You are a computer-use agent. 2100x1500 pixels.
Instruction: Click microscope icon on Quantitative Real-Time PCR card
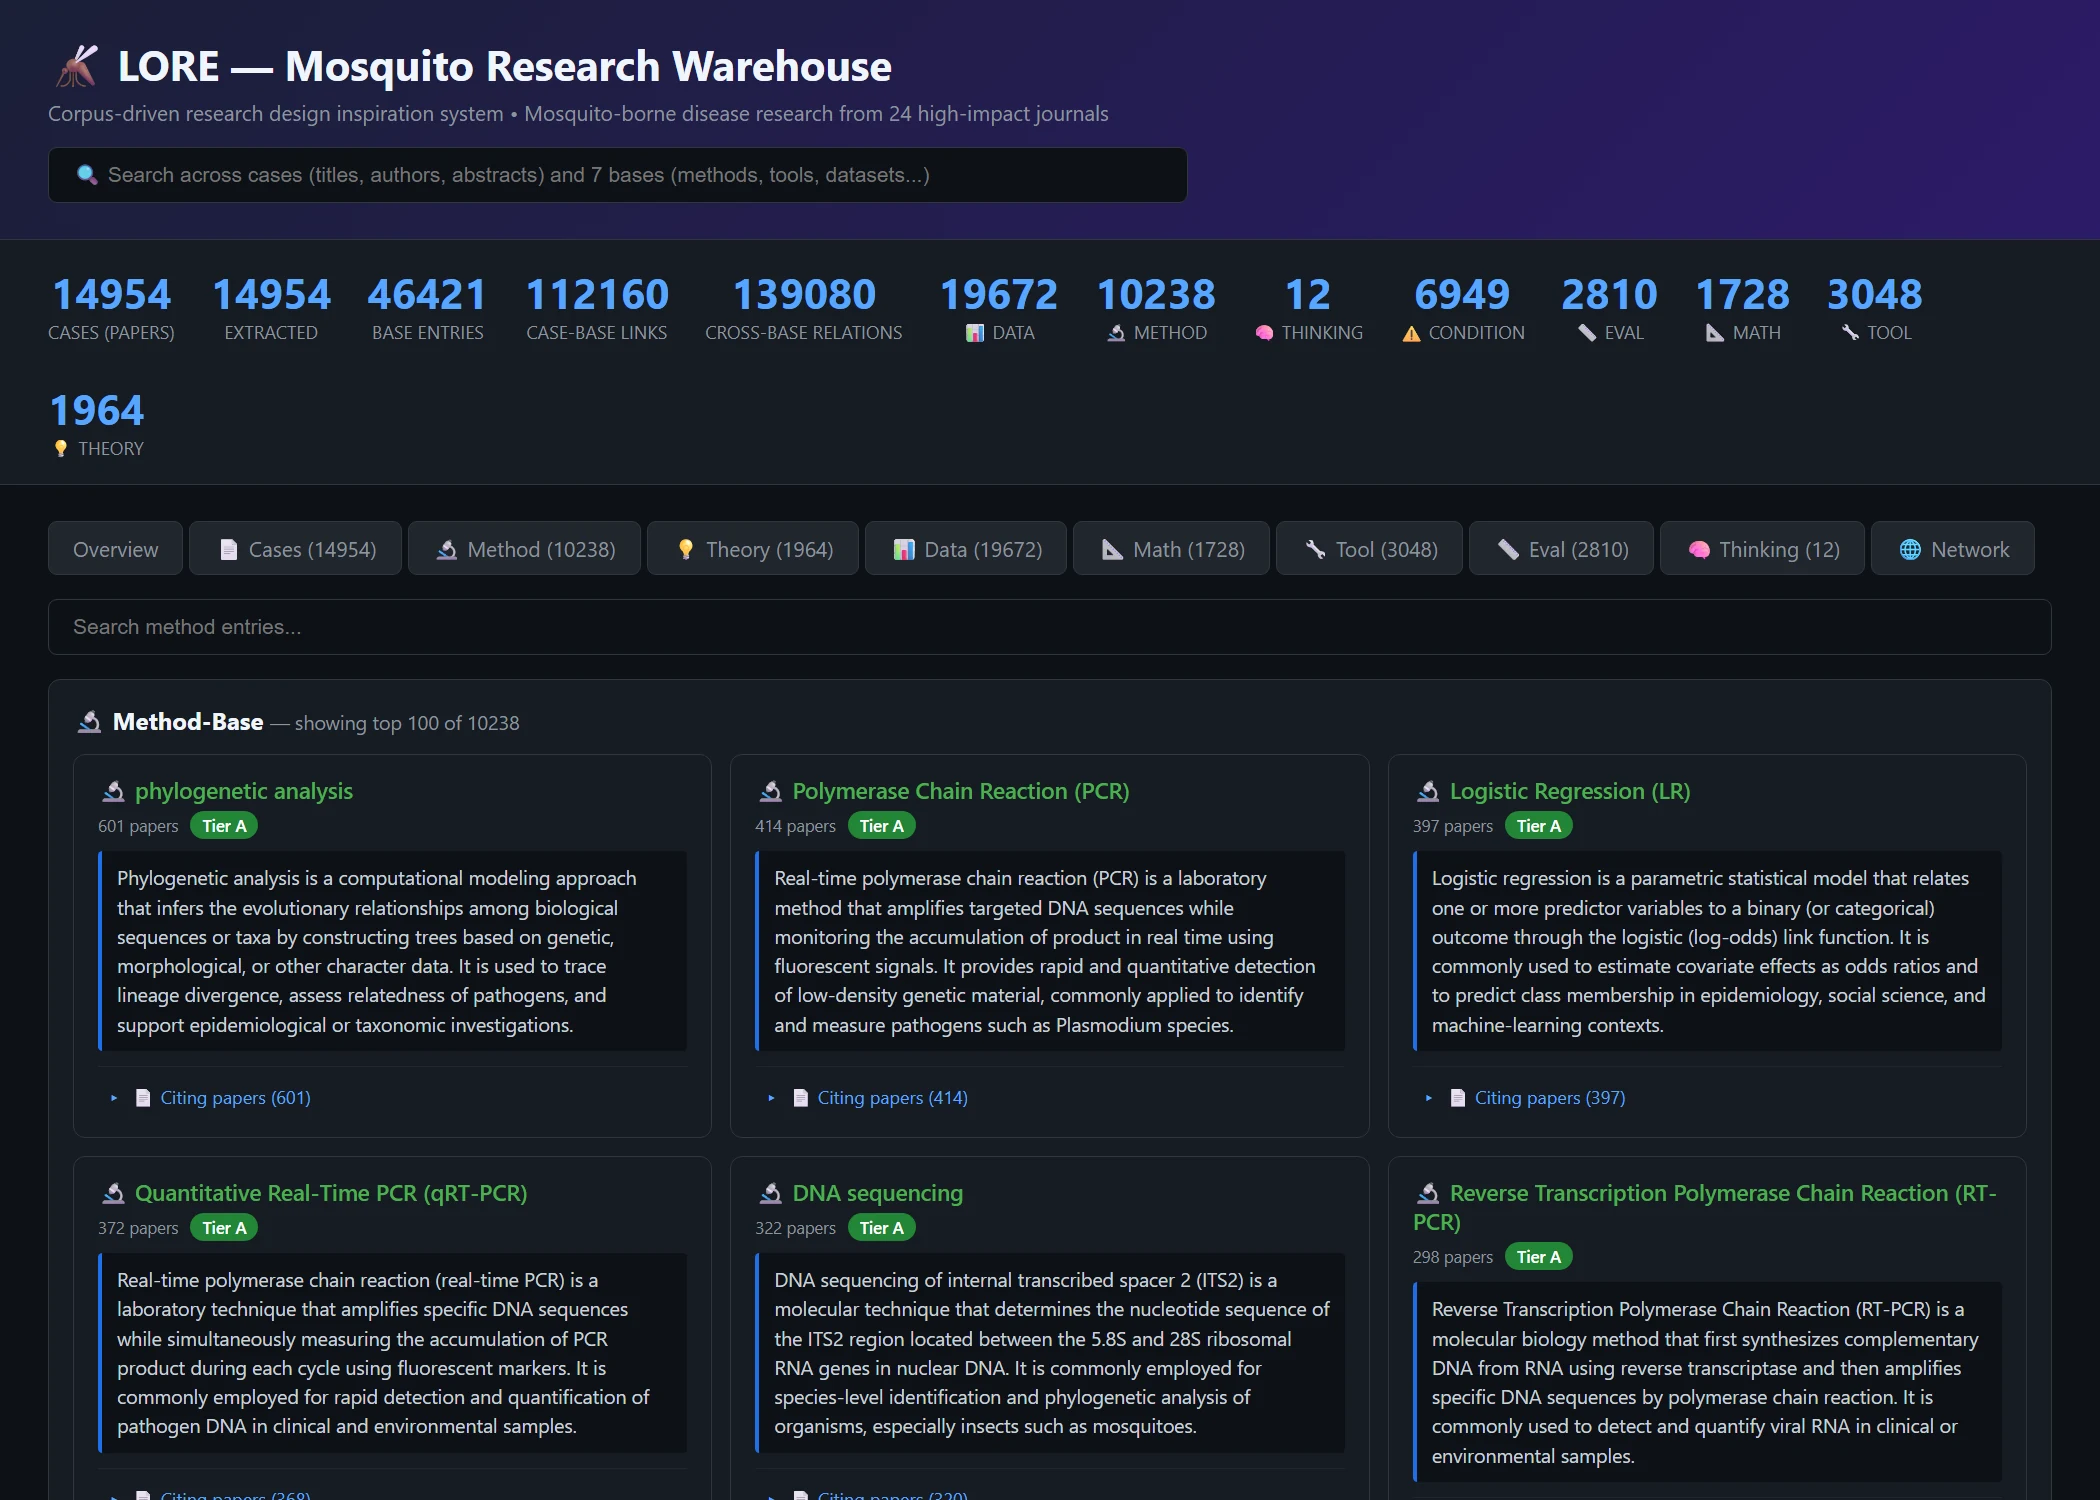pyautogui.click(x=113, y=1193)
